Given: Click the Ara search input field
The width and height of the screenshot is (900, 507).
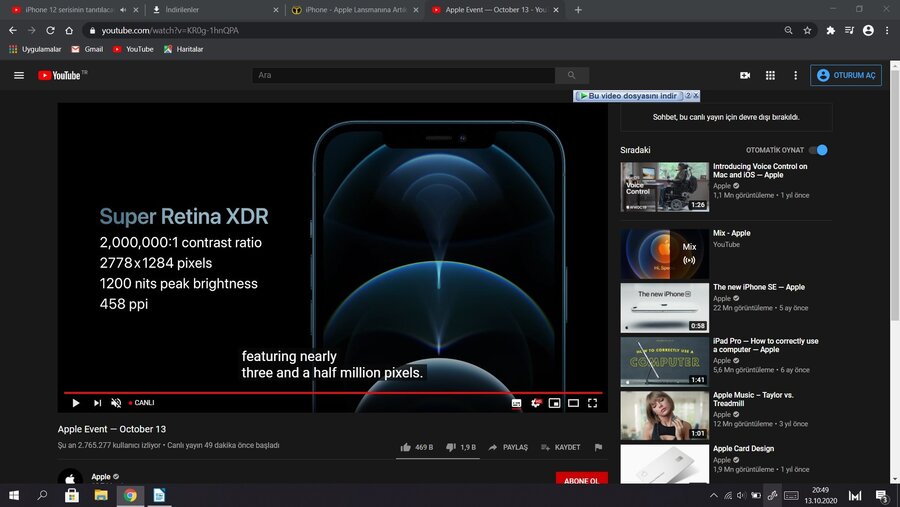Looking at the screenshot, I should coord(404,75).
